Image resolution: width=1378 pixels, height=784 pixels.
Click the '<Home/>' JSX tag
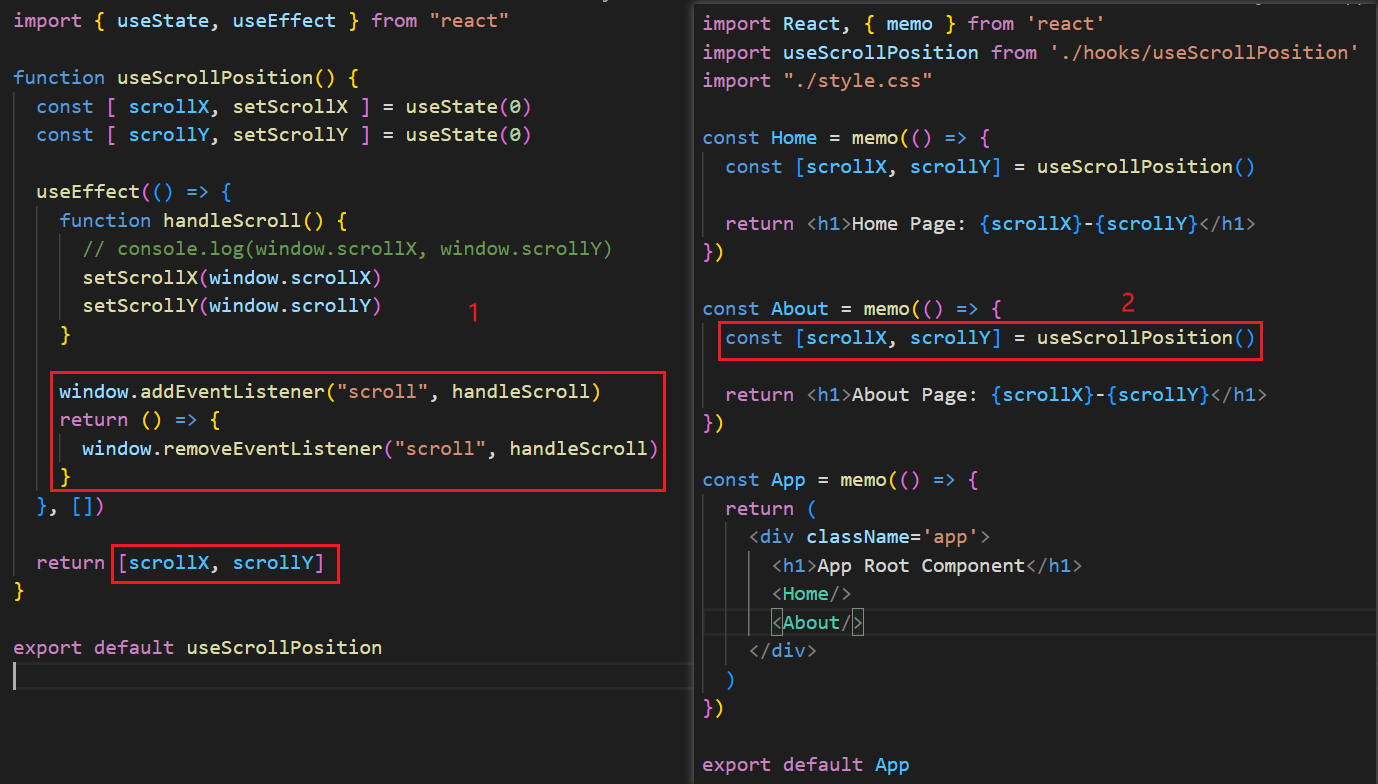click(x=812, y=594)
